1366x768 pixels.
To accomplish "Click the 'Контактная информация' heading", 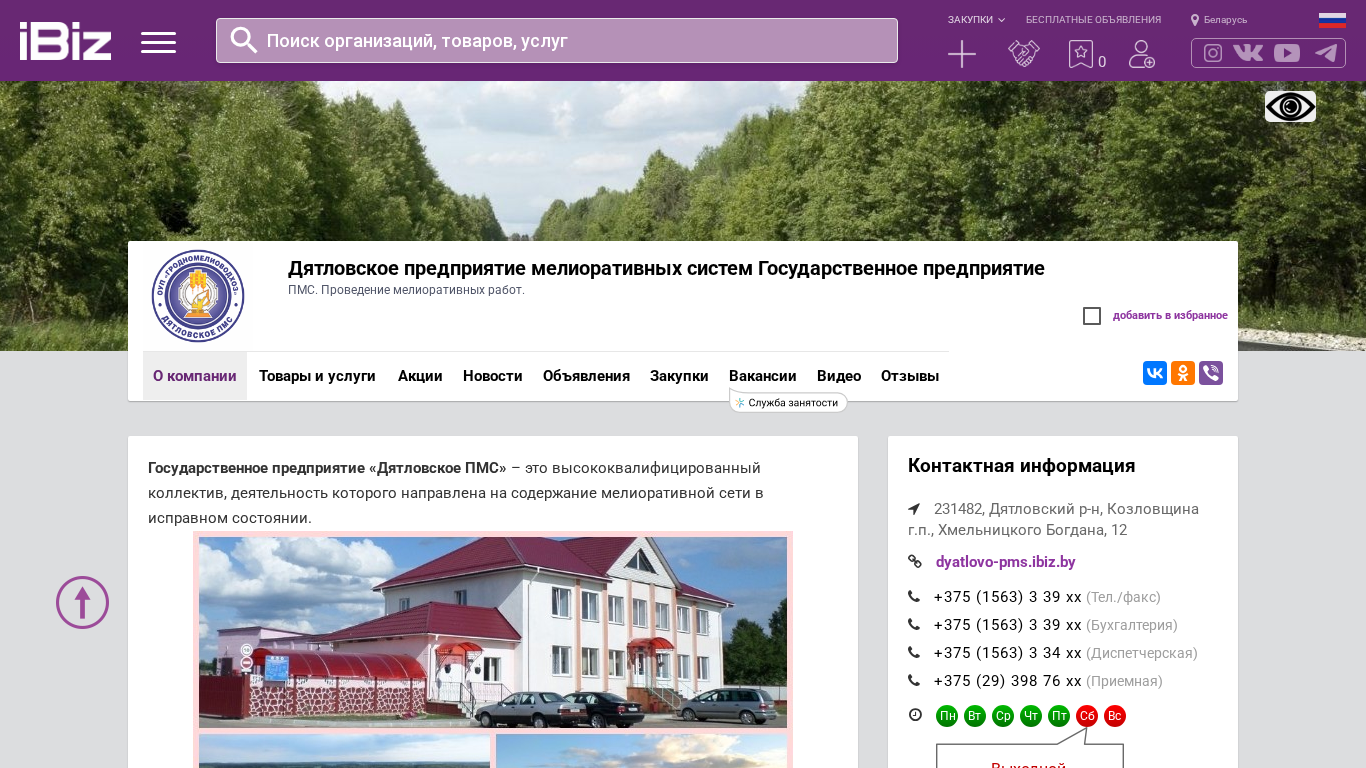I will click(x=1021, y=466).
